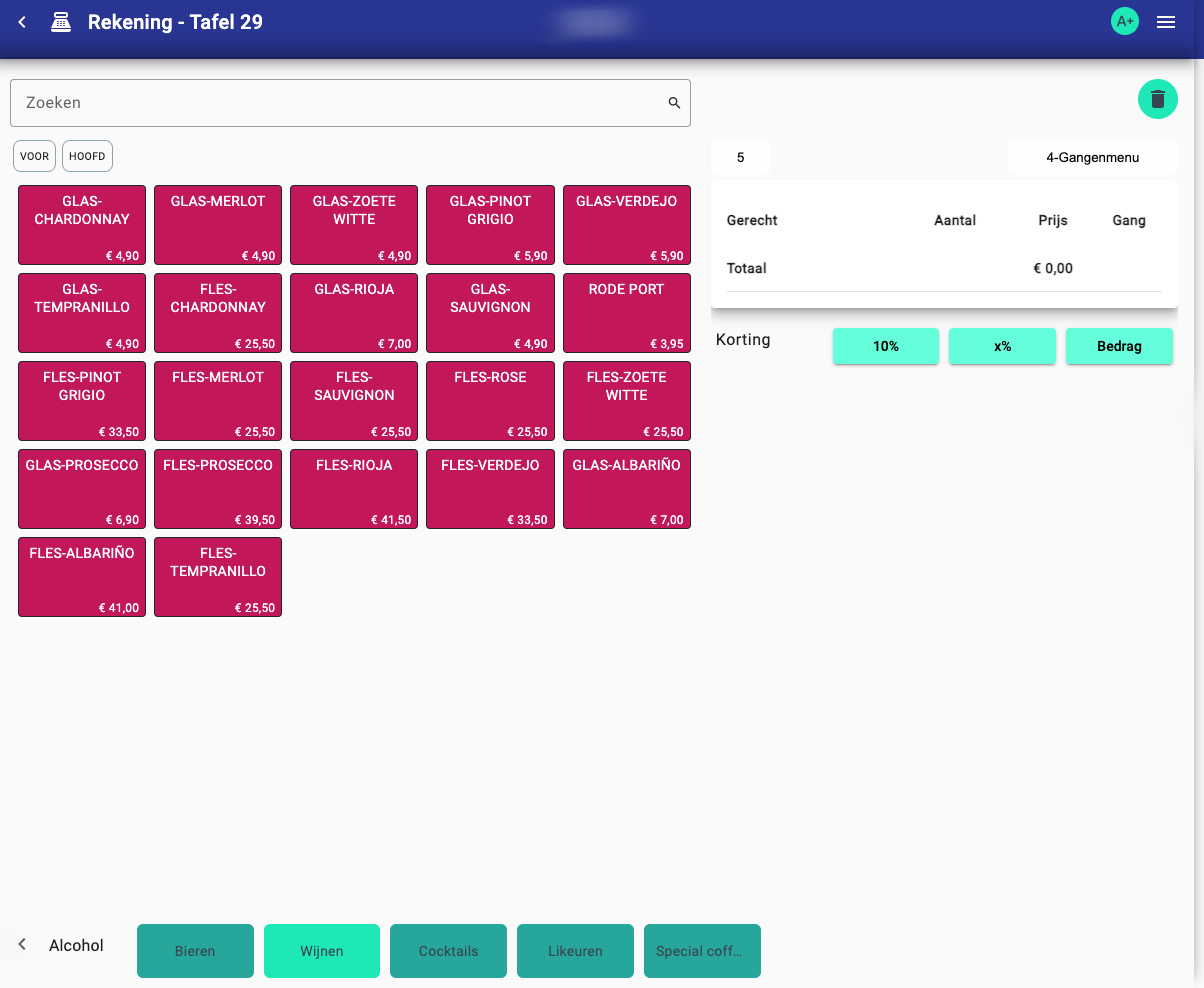
Task: Toggle the VOOR course filter
Action: coord(34,157)
